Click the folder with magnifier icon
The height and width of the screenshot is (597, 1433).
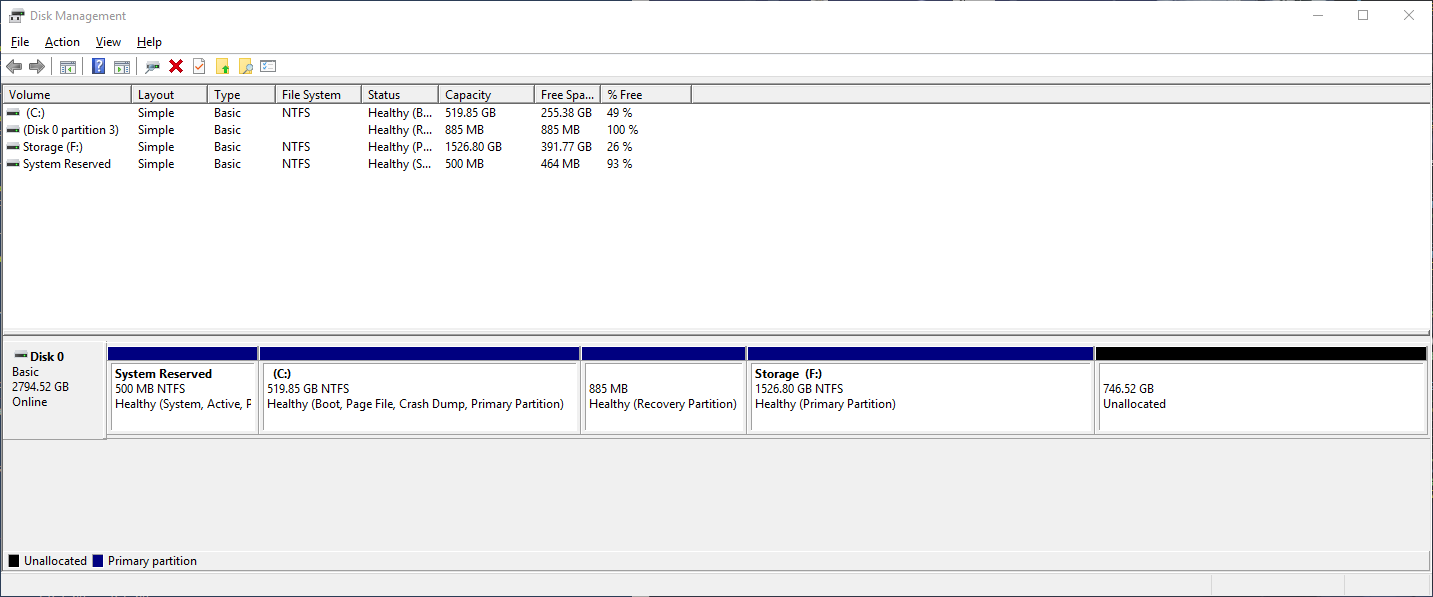[x=245, y=67]
